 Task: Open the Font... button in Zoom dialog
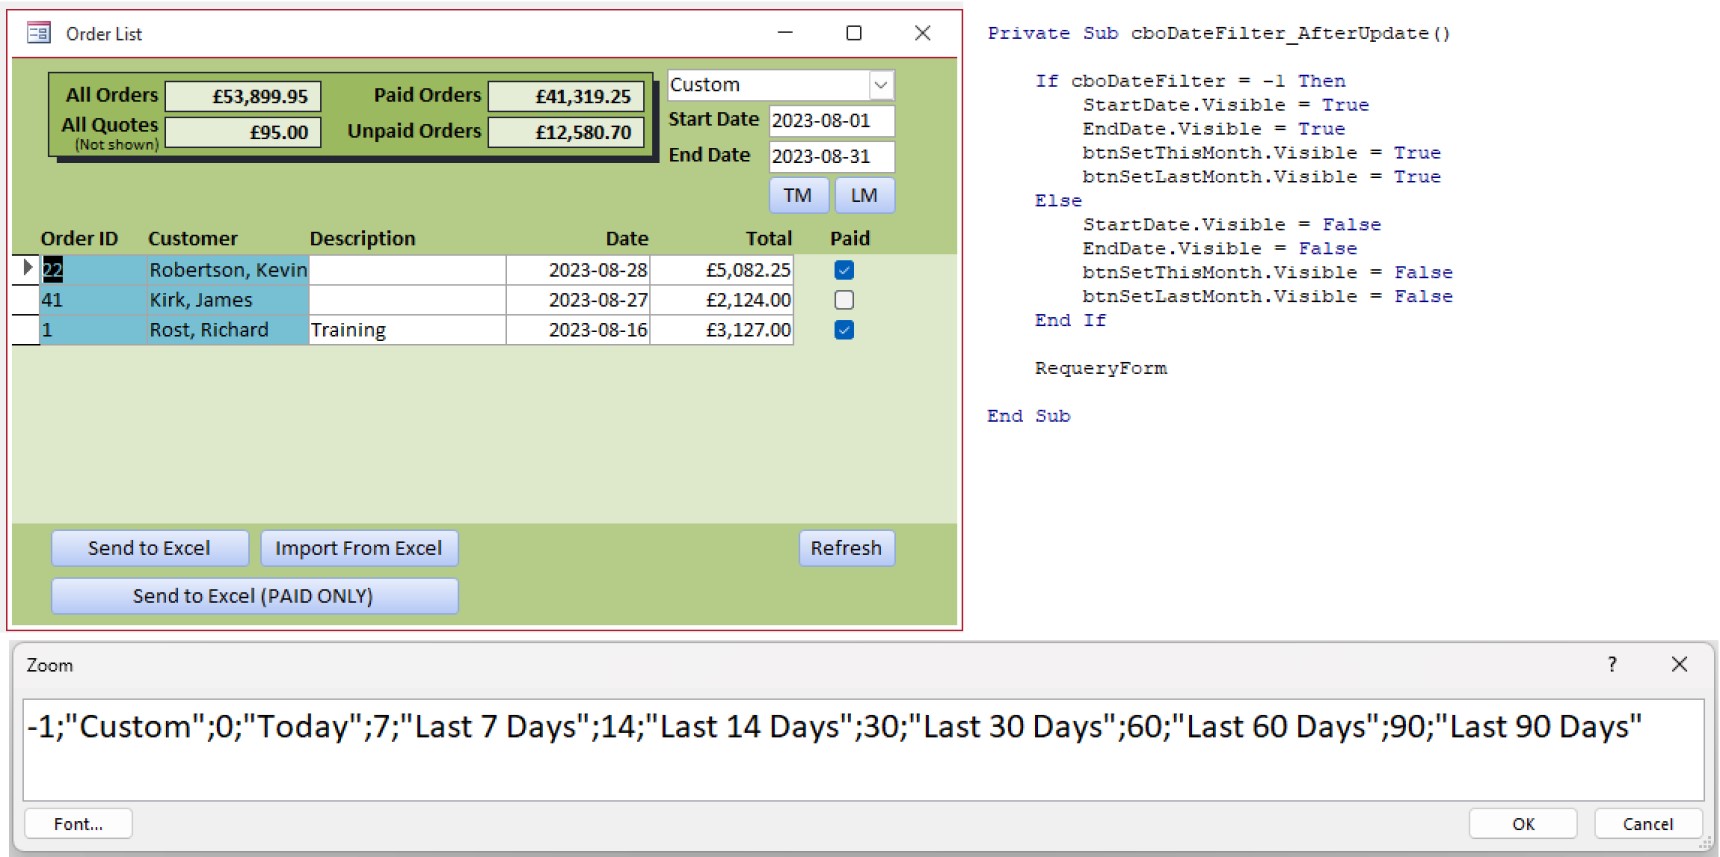[78, 824]
